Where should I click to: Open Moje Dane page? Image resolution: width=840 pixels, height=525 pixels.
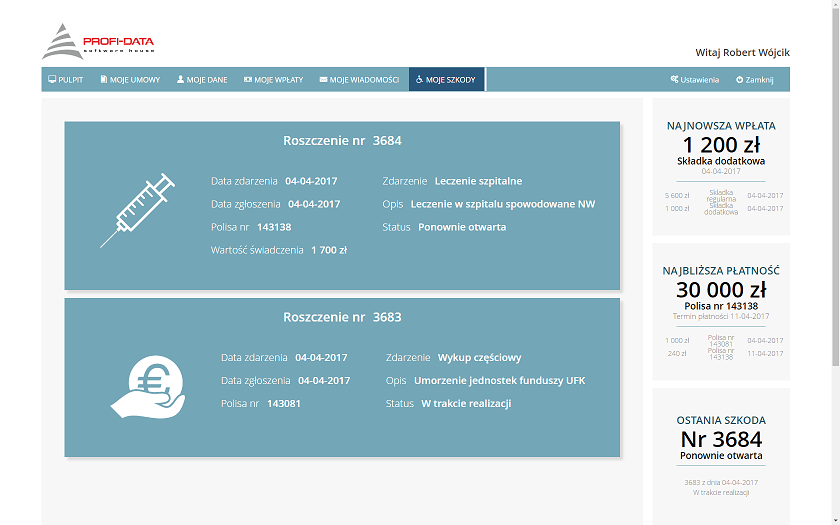202,79
